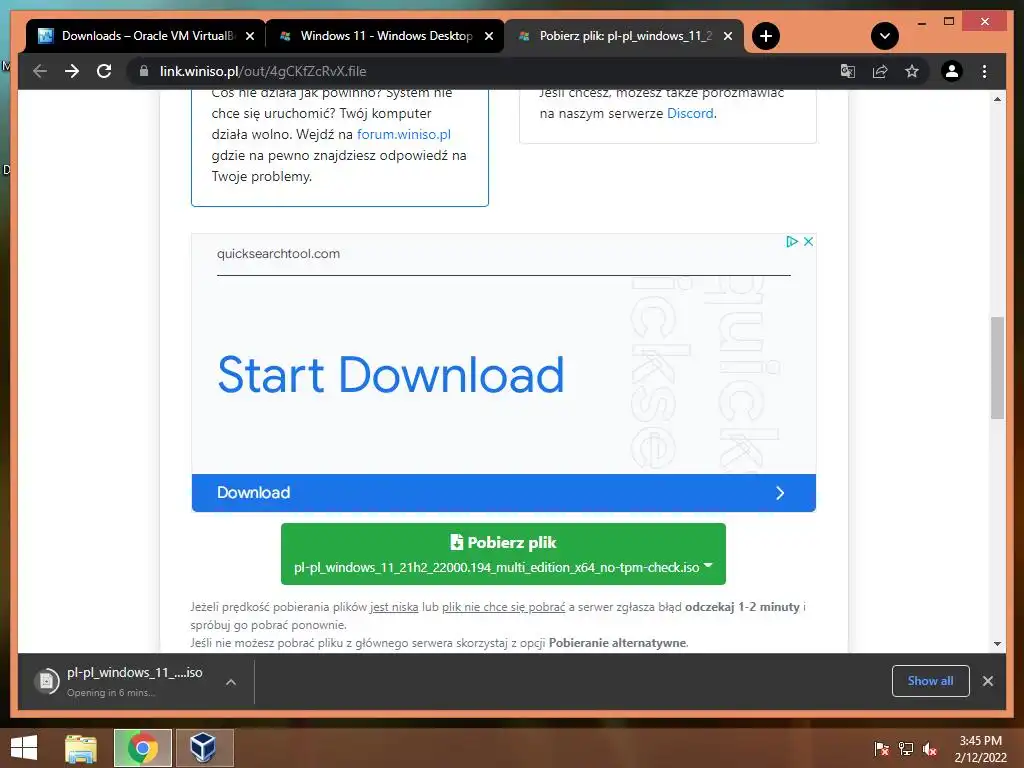The image size is (1024, 768).
Task: Click the 'jest niska' underlined link
Action: click(x=394, y=607)
